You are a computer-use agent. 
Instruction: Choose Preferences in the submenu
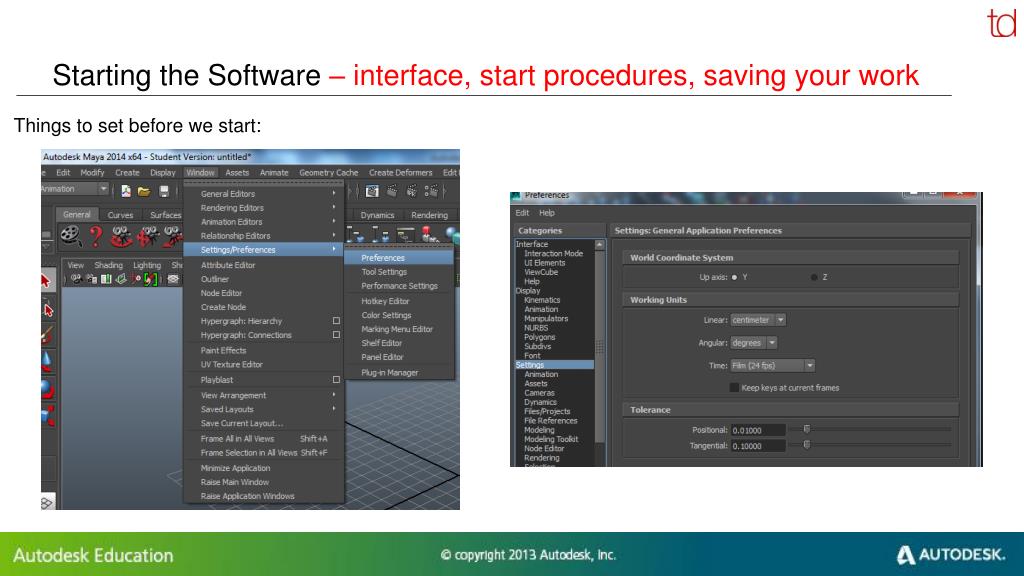pyautogui.click(x=399, y=258)
